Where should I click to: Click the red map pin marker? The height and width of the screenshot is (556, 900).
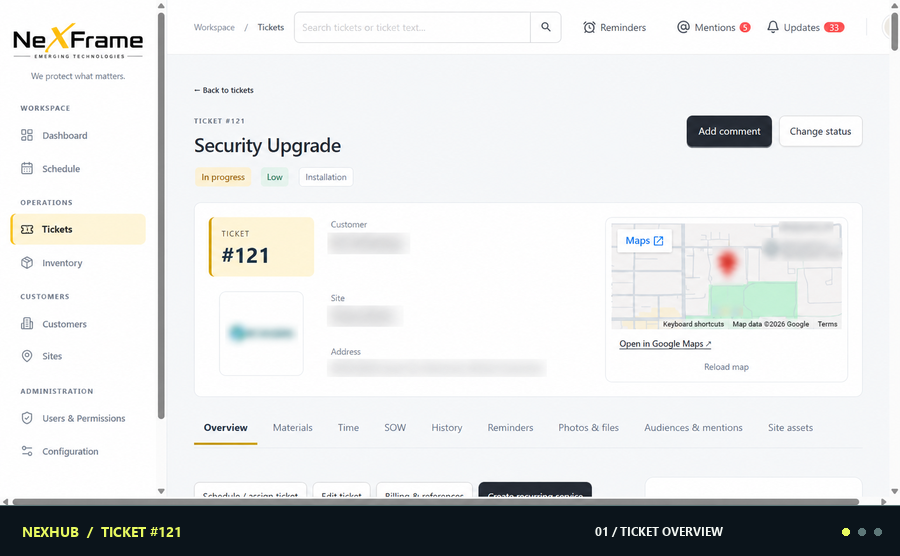point(727,263)
